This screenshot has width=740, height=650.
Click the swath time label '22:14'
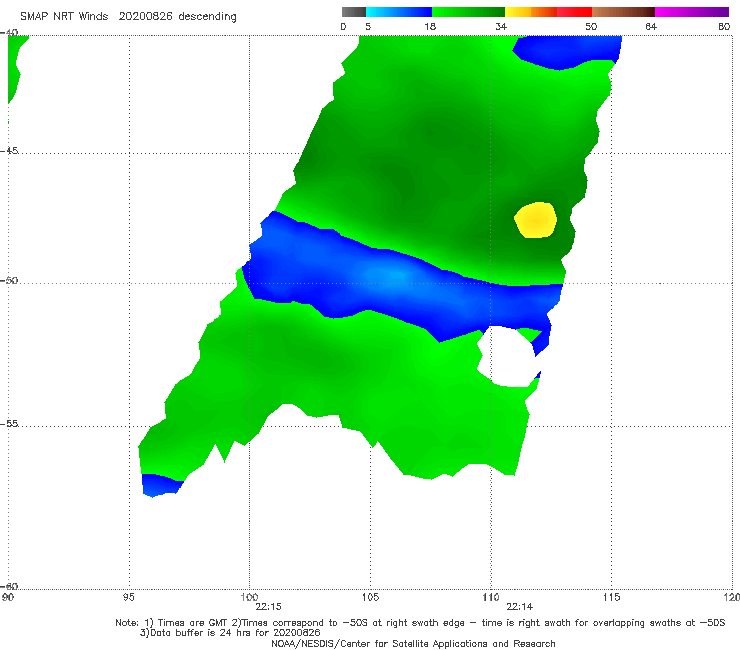click(x=520, y=607)
